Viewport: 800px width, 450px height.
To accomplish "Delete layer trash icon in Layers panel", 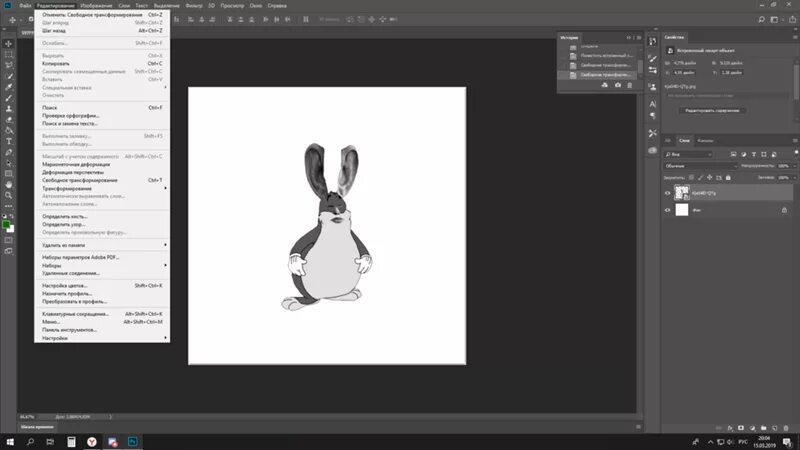I will pyautogui.click(x=786, y=428).
